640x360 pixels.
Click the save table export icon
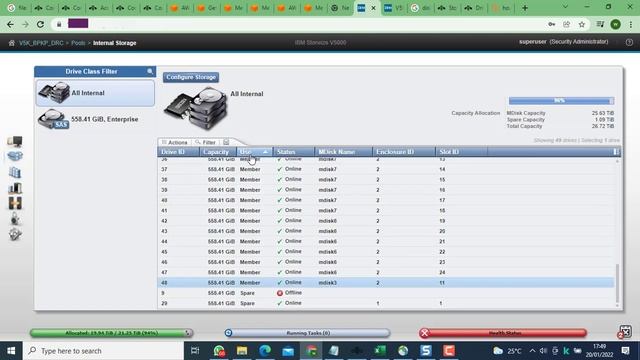pyautogui.click(x=226, y=142)
